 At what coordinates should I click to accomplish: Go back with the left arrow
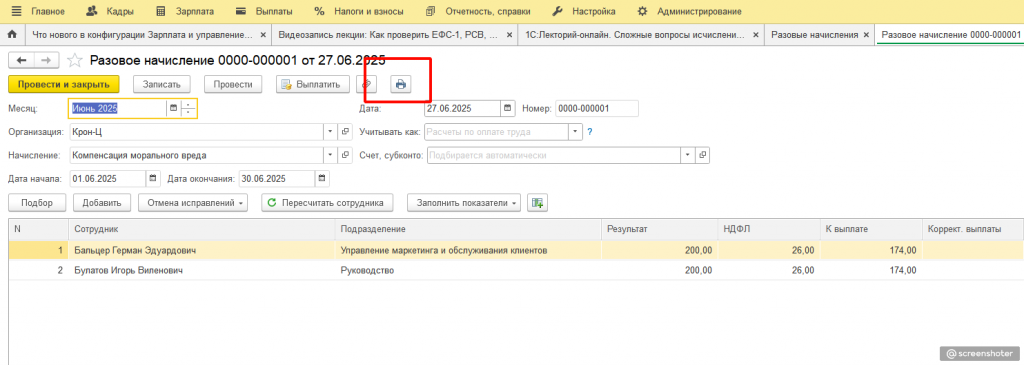coord(21,60)
